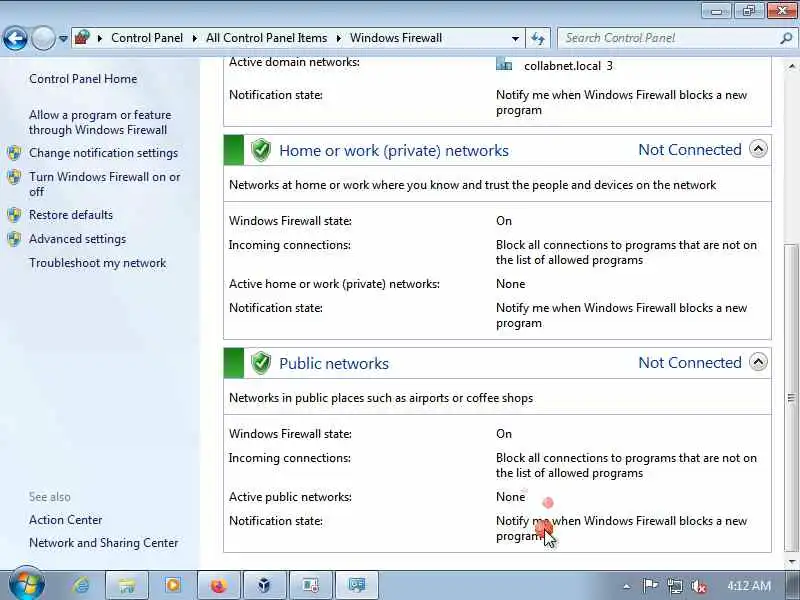Restore down the Windows Firewall window
This screenshot has height=600, width=800.
(x=749, y=11)
